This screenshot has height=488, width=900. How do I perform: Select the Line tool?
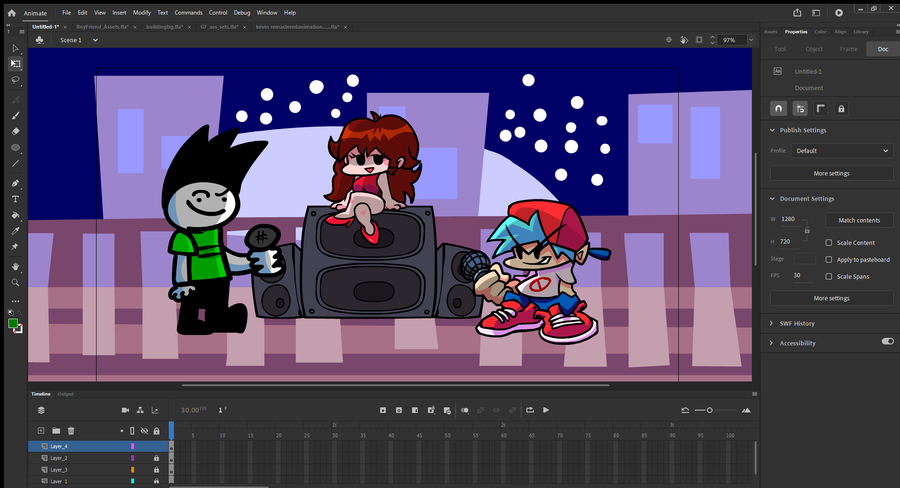pyautogui.click(x=15, y=164)
